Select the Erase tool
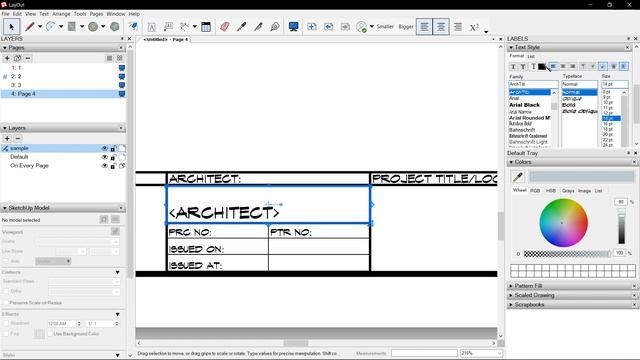Viewport: 640px width, 360px height. [224, 27]
